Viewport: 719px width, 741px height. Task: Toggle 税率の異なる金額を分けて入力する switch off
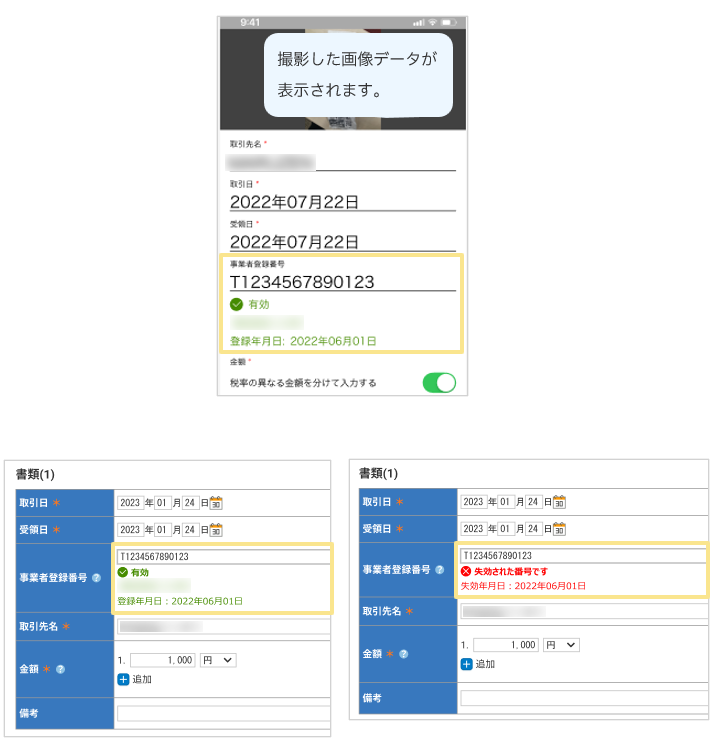pyautogui.click(x=439, y=383)
